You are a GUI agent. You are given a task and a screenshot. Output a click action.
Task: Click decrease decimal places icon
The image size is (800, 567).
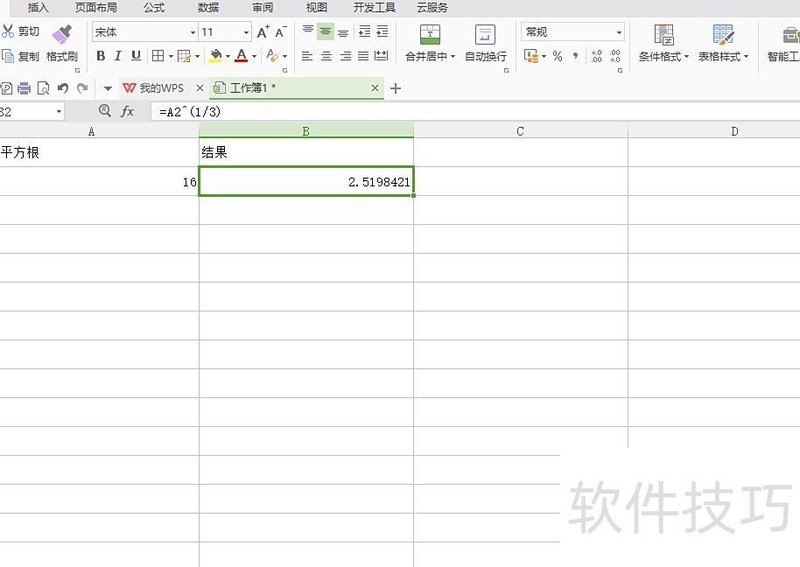coord(615,56)
